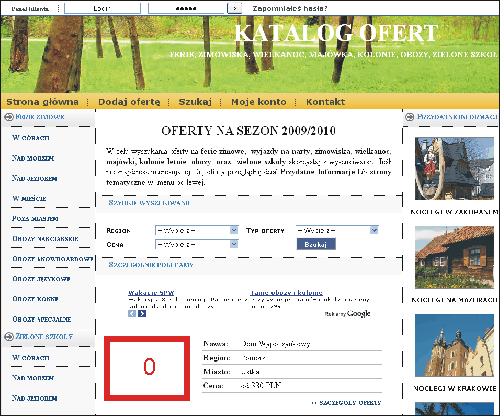Open the right Google ad link about obozy i kolonie

click(x=286, y=293)
